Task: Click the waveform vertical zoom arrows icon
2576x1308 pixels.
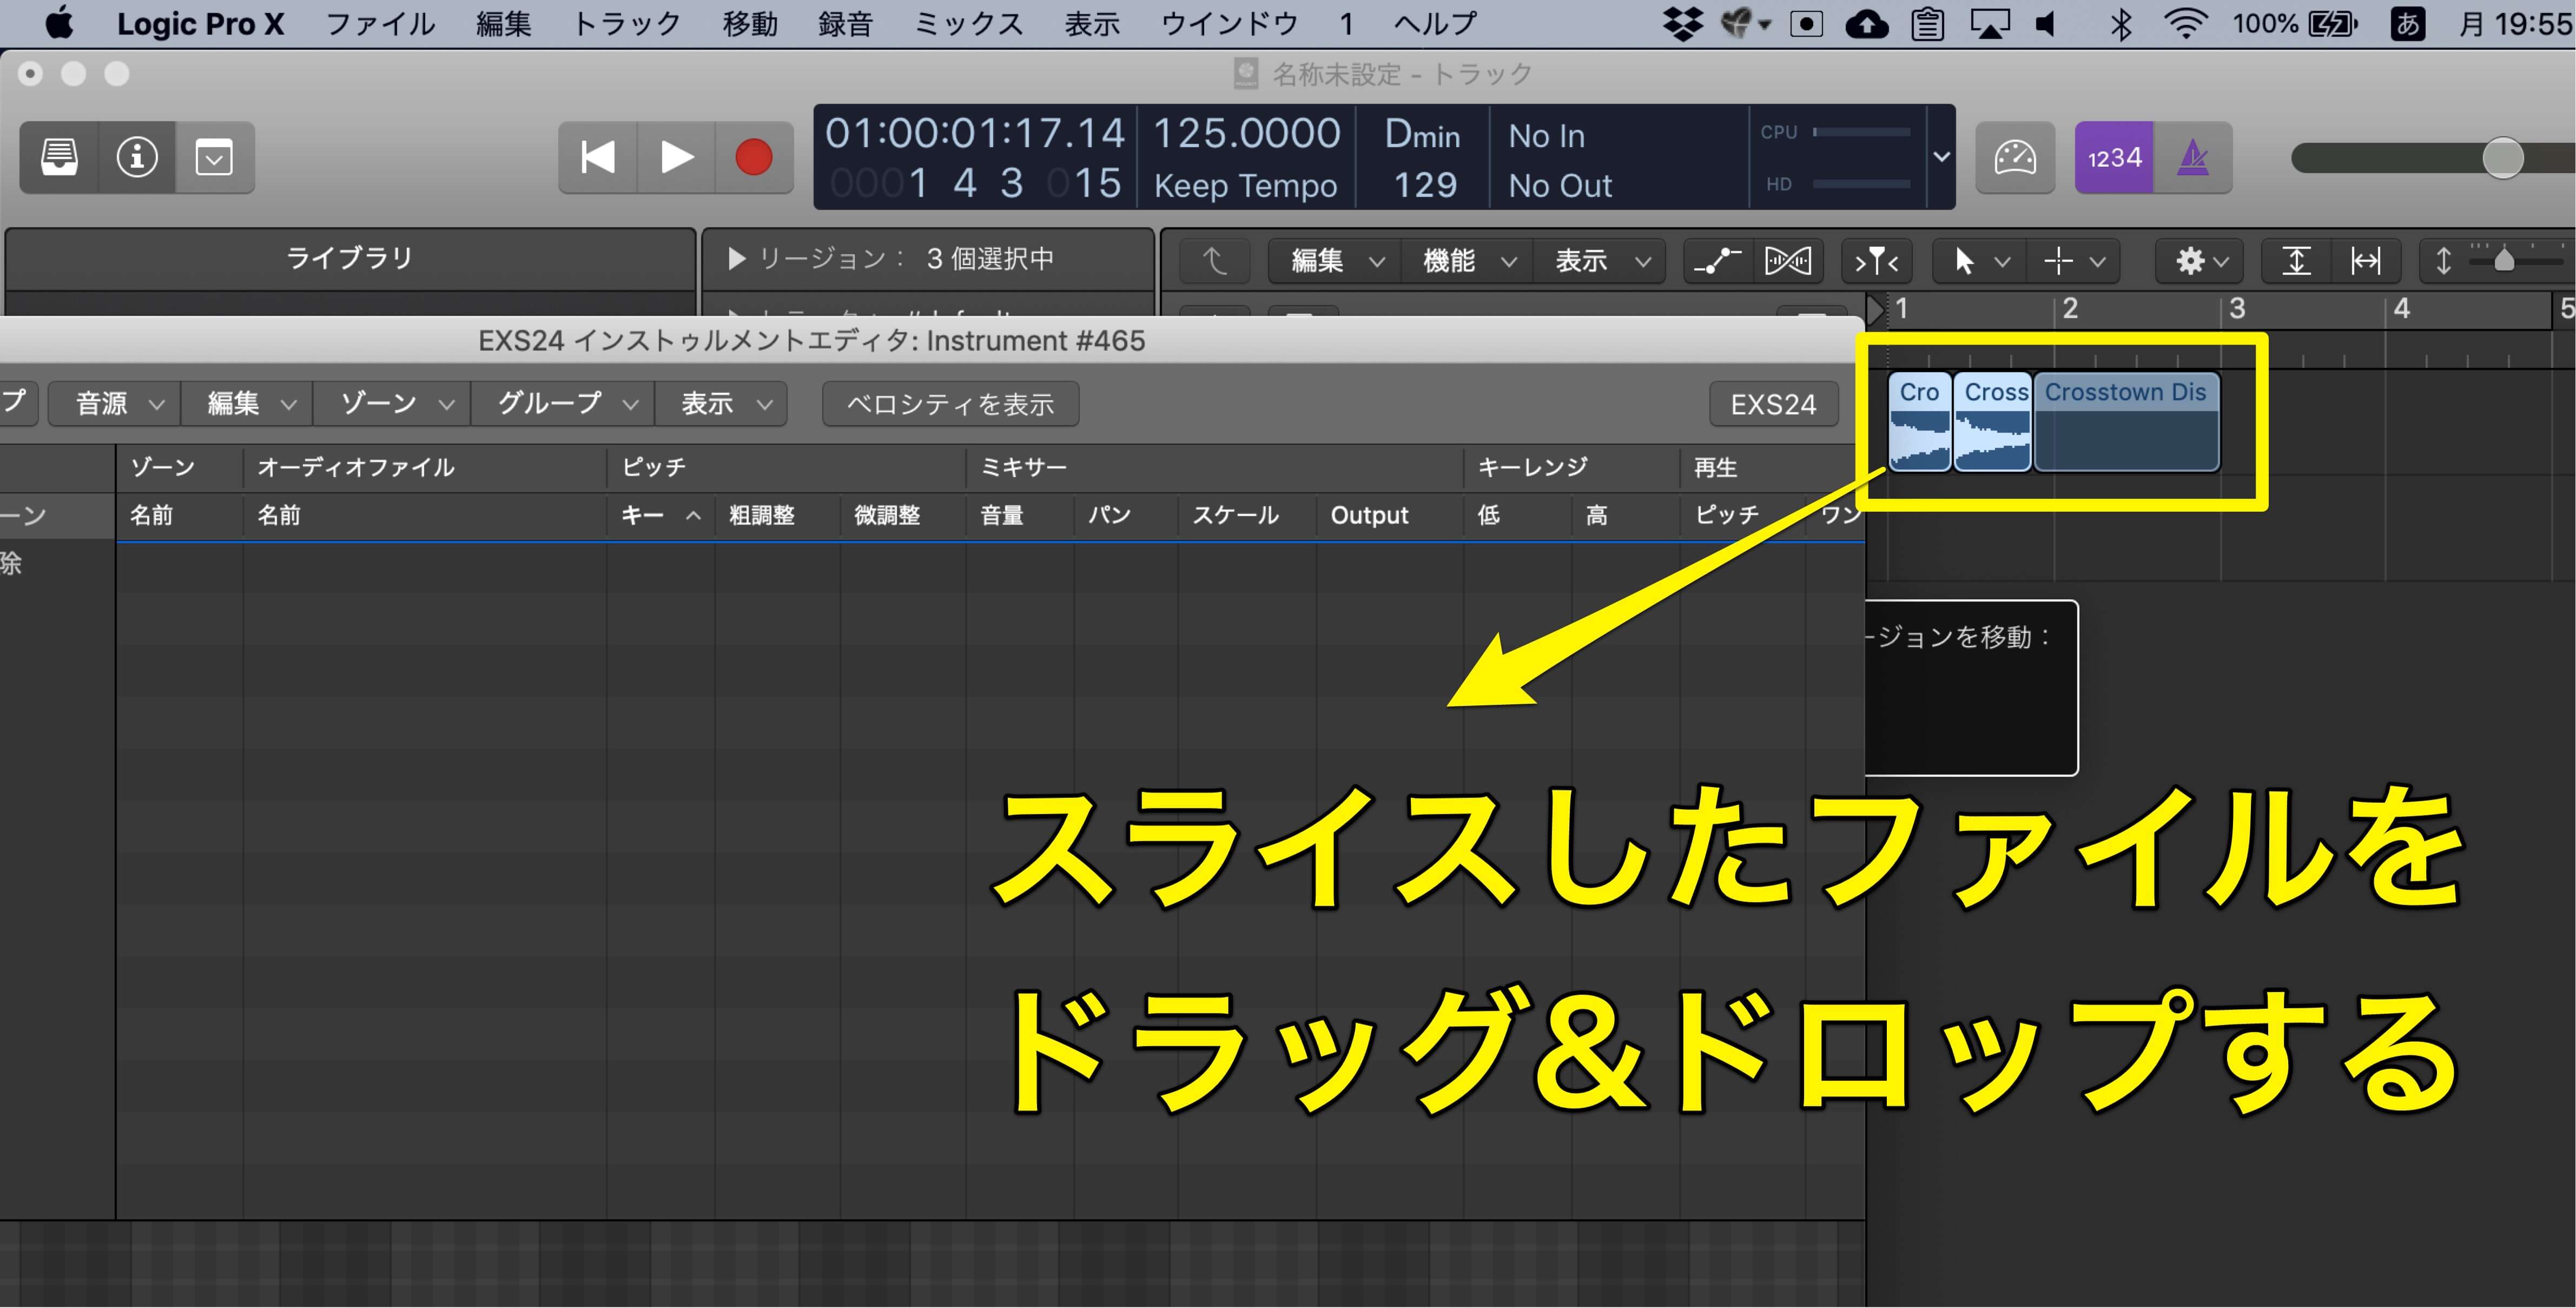Action: pyautogui.click(x=2443, y=261)
